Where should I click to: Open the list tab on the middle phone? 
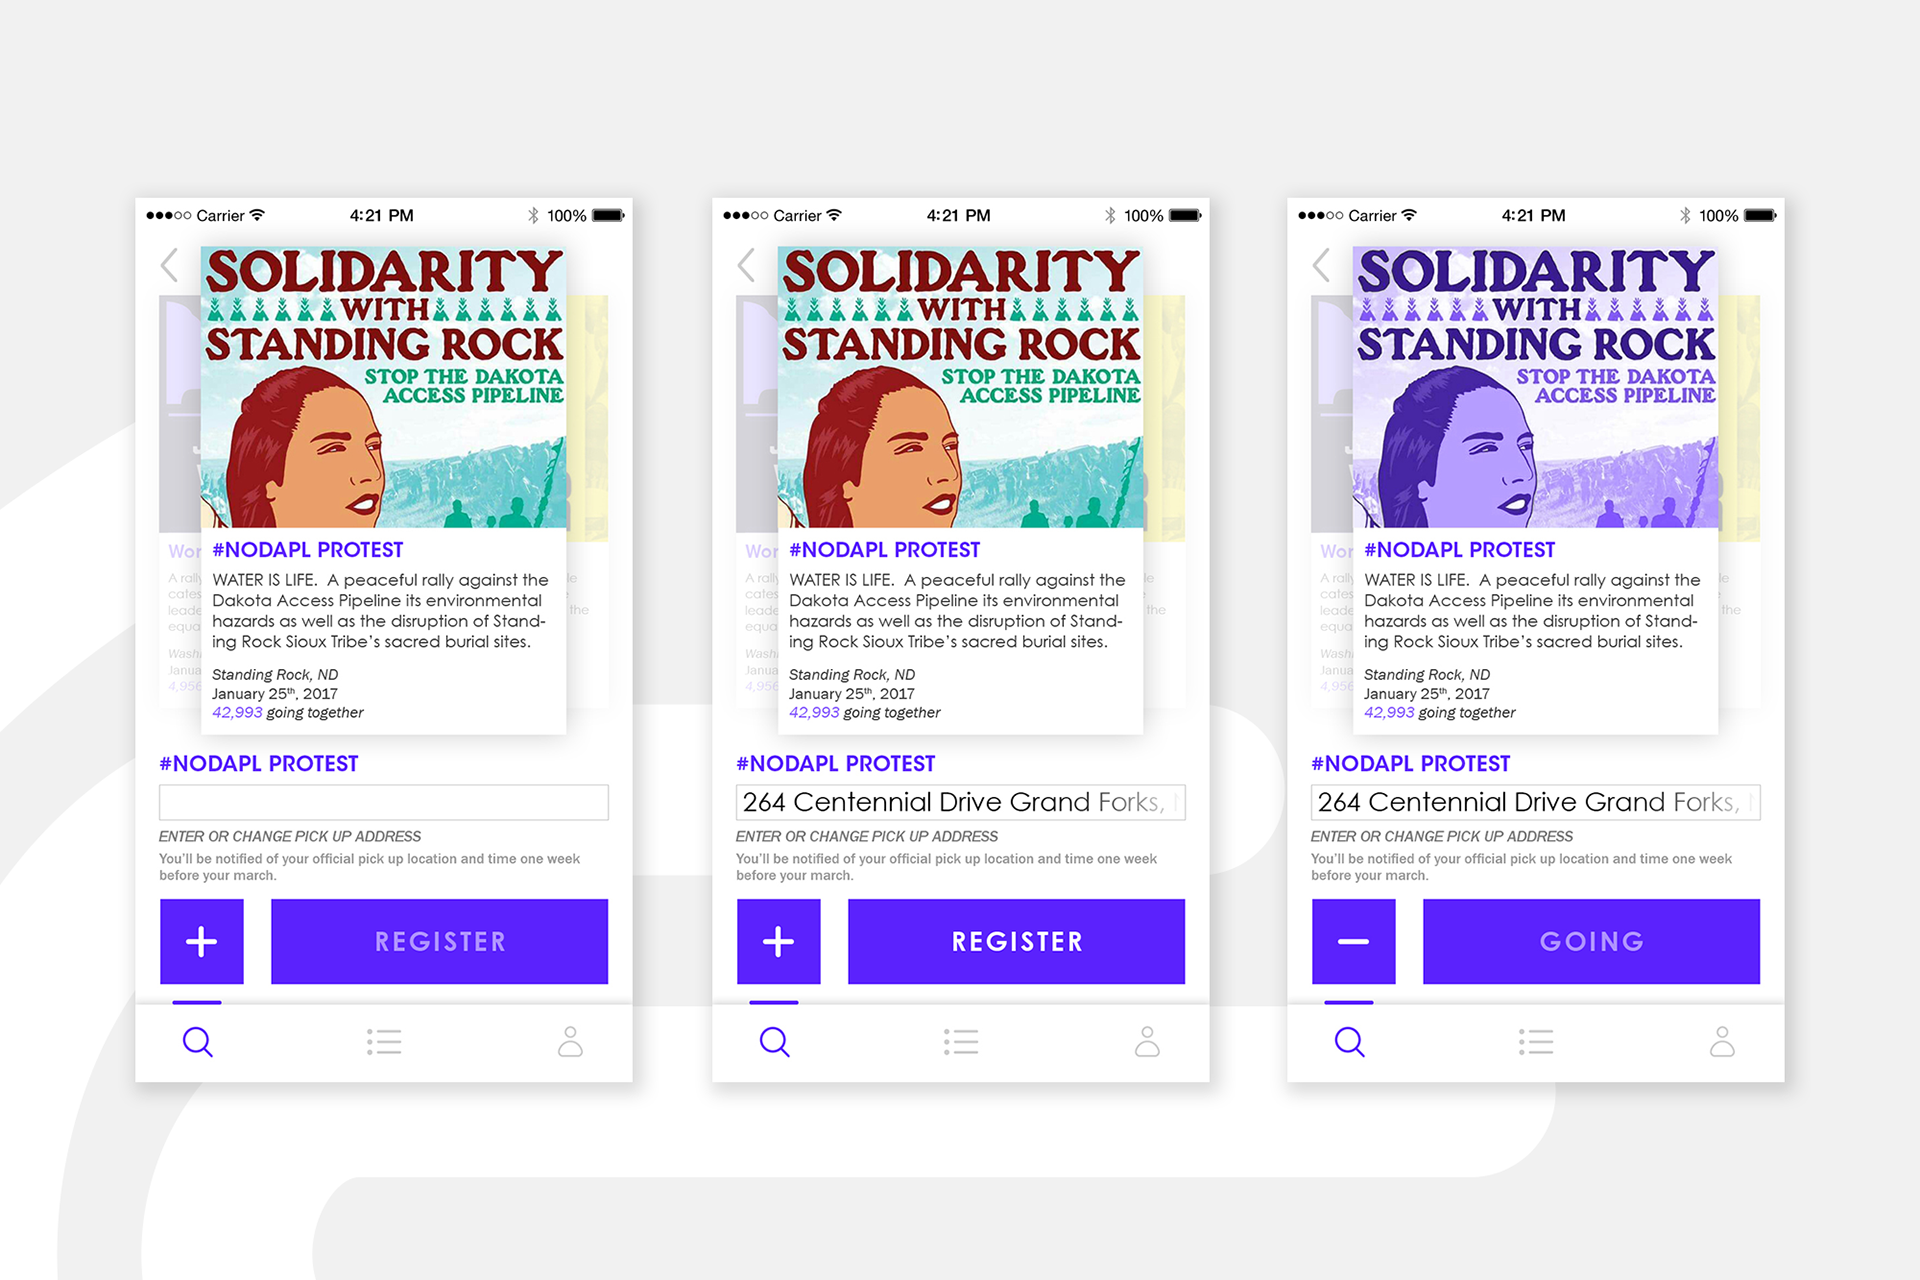(961, 1042)
